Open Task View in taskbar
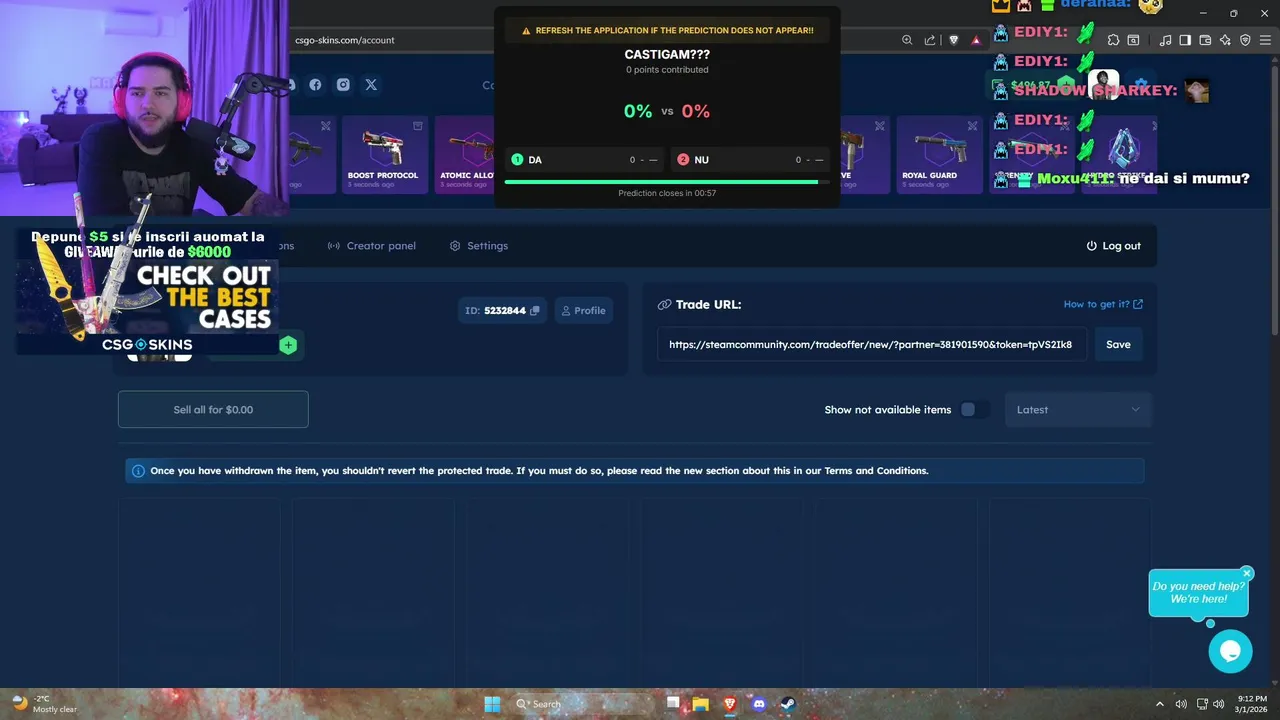Image resolution: width=1280 pixels, height=720 pixels. pos(674,704)
